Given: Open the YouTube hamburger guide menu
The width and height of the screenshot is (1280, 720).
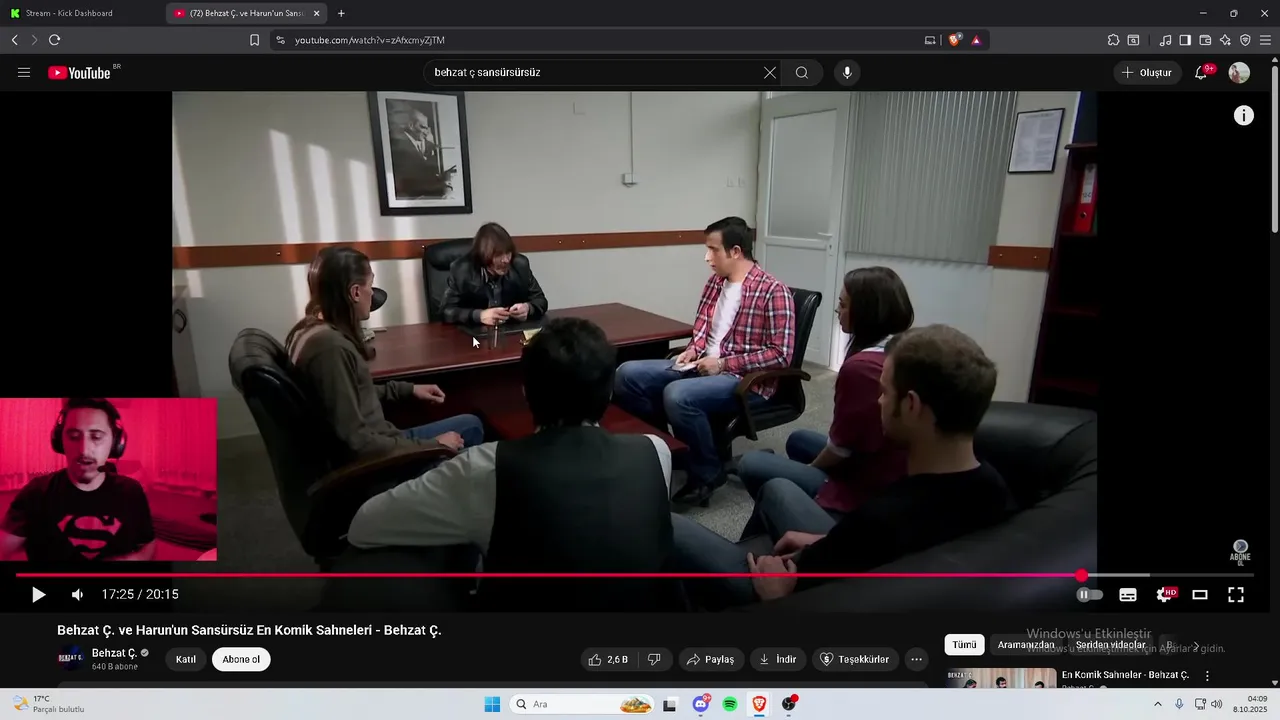Looking at the screenshot, I should pos(24,73).
